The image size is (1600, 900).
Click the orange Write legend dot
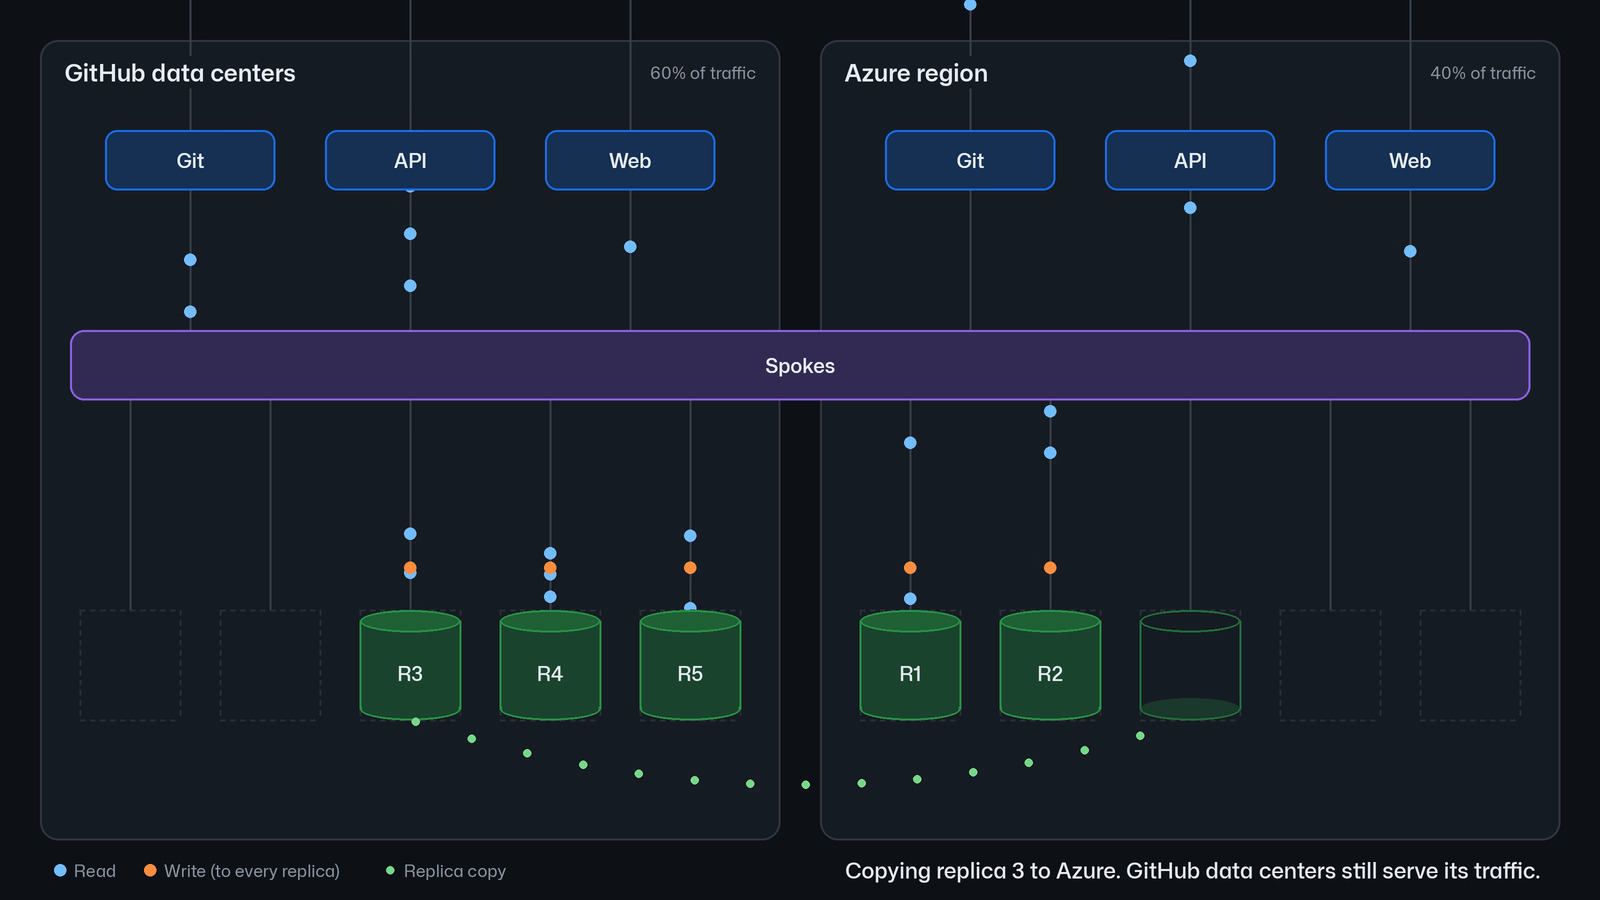(x=150, y=871)
